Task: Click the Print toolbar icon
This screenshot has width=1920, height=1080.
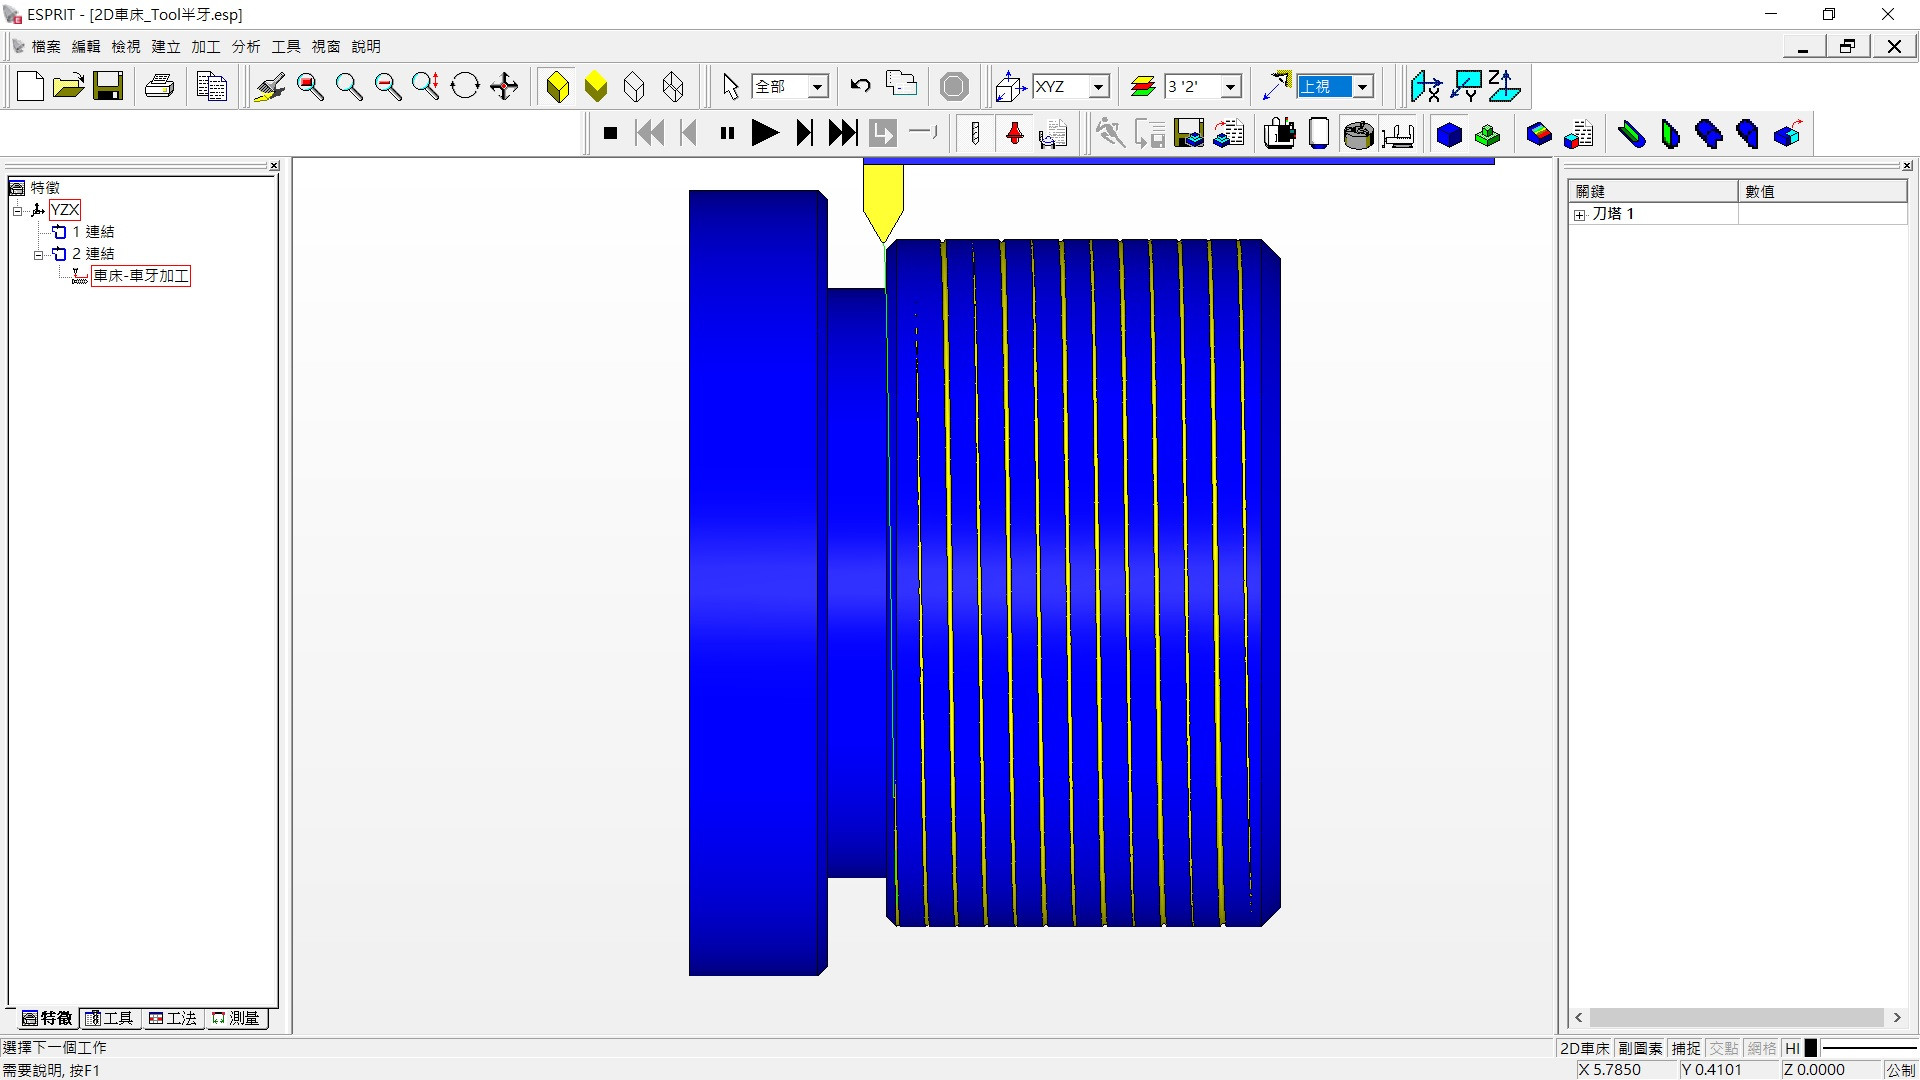Action: click(x=160, y=87)
